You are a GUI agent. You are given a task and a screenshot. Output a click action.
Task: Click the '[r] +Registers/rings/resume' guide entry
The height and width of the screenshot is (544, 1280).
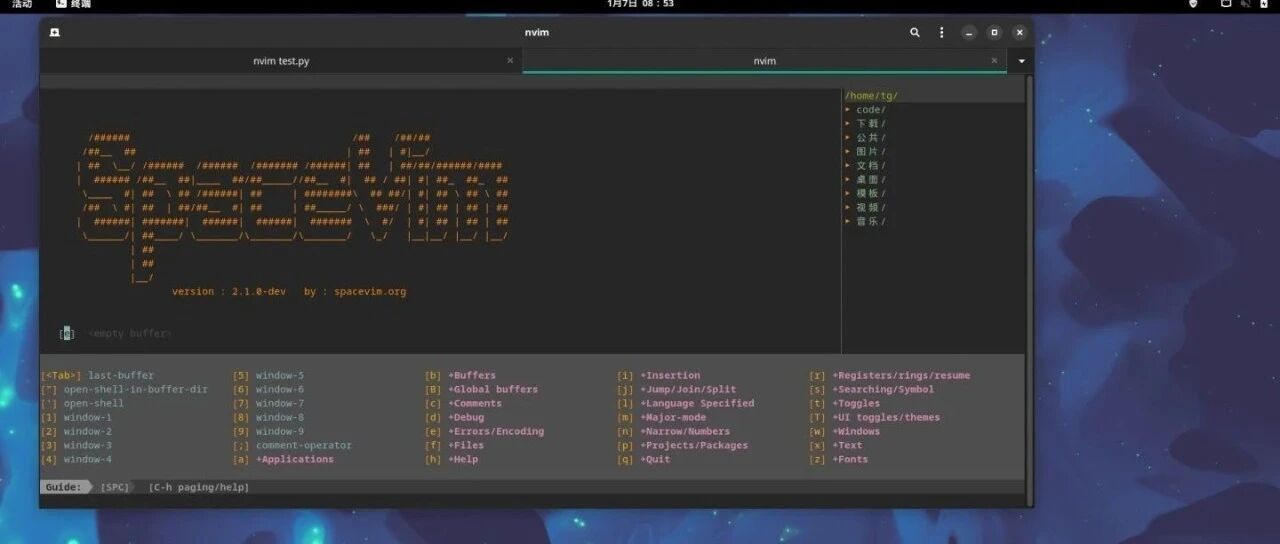coord(890,376)
